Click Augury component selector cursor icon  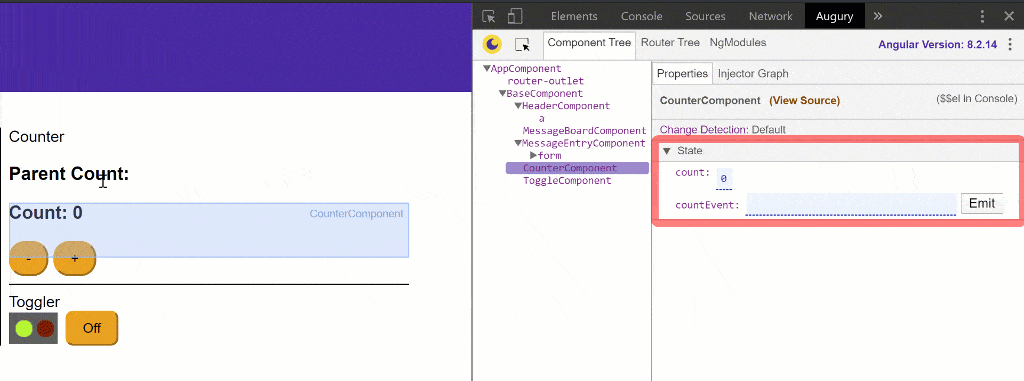tap(522, 44)
